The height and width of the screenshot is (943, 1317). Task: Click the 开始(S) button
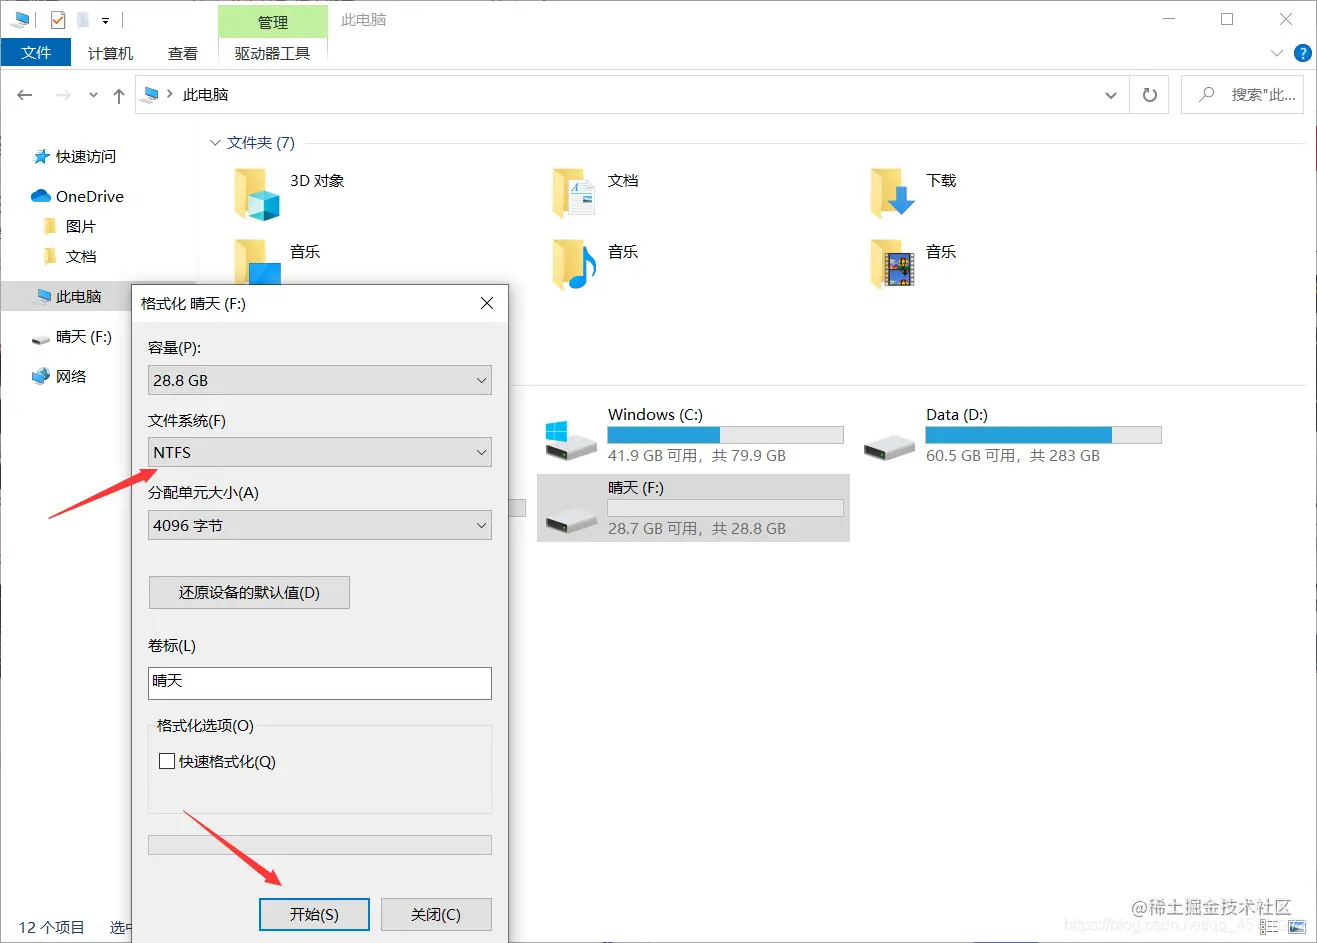pos(314,914)
